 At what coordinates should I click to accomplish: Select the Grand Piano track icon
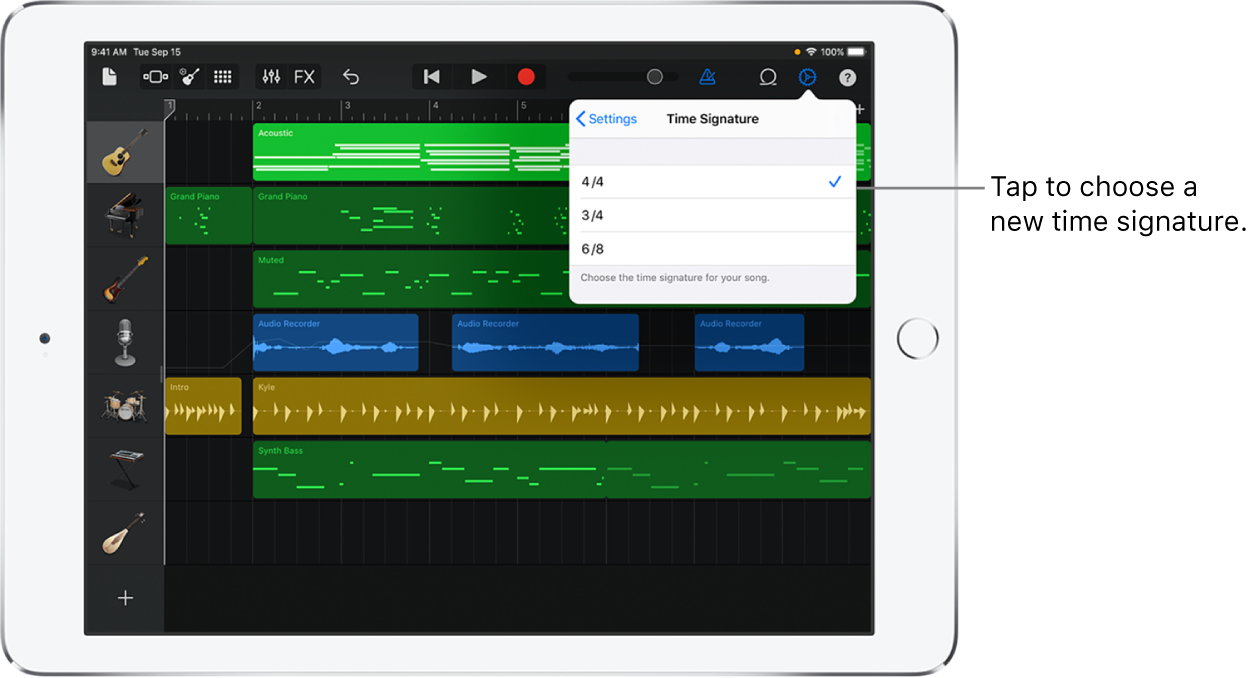click(123, 214)
